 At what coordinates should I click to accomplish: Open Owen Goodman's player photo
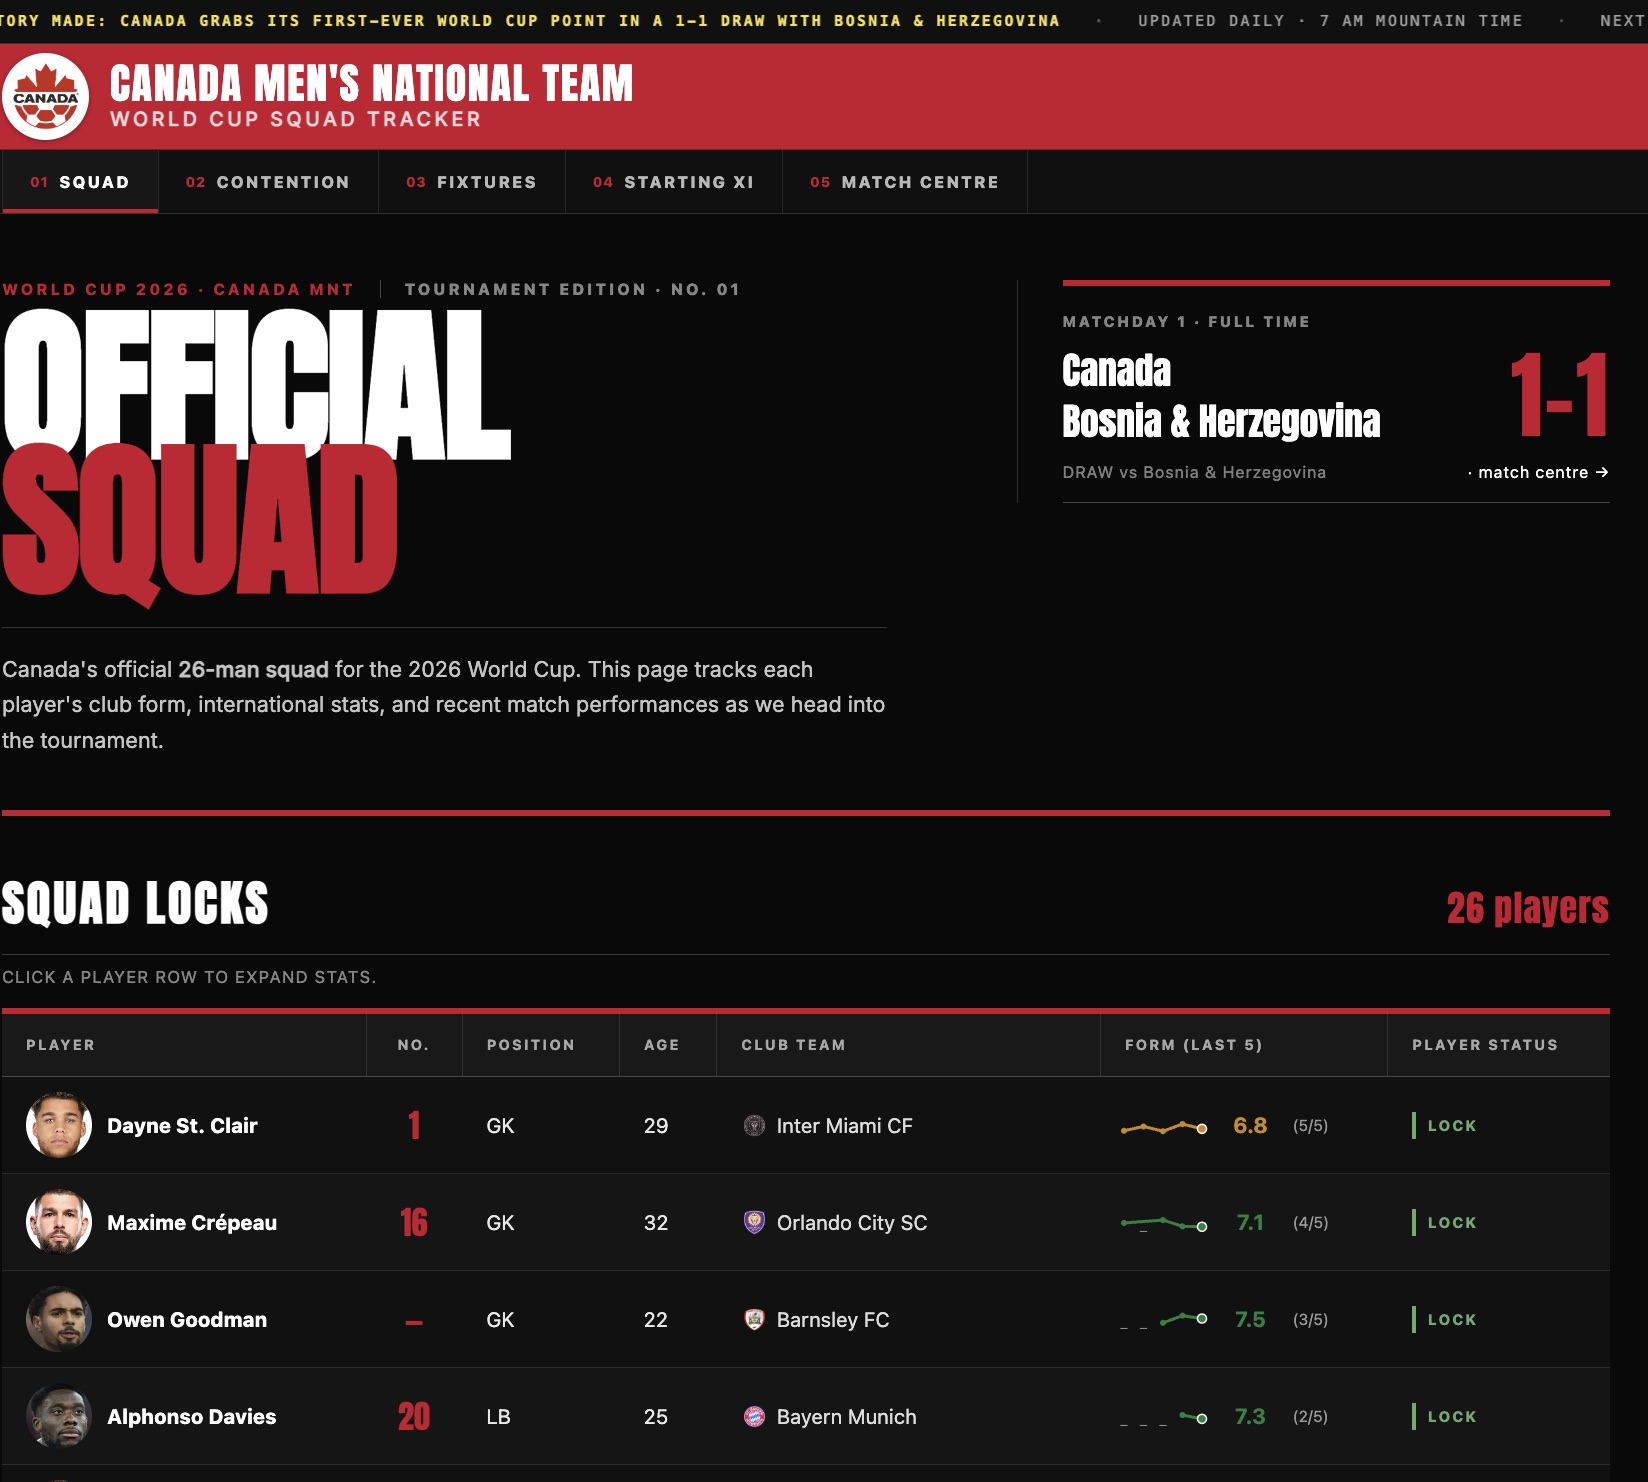(59, 1319)
